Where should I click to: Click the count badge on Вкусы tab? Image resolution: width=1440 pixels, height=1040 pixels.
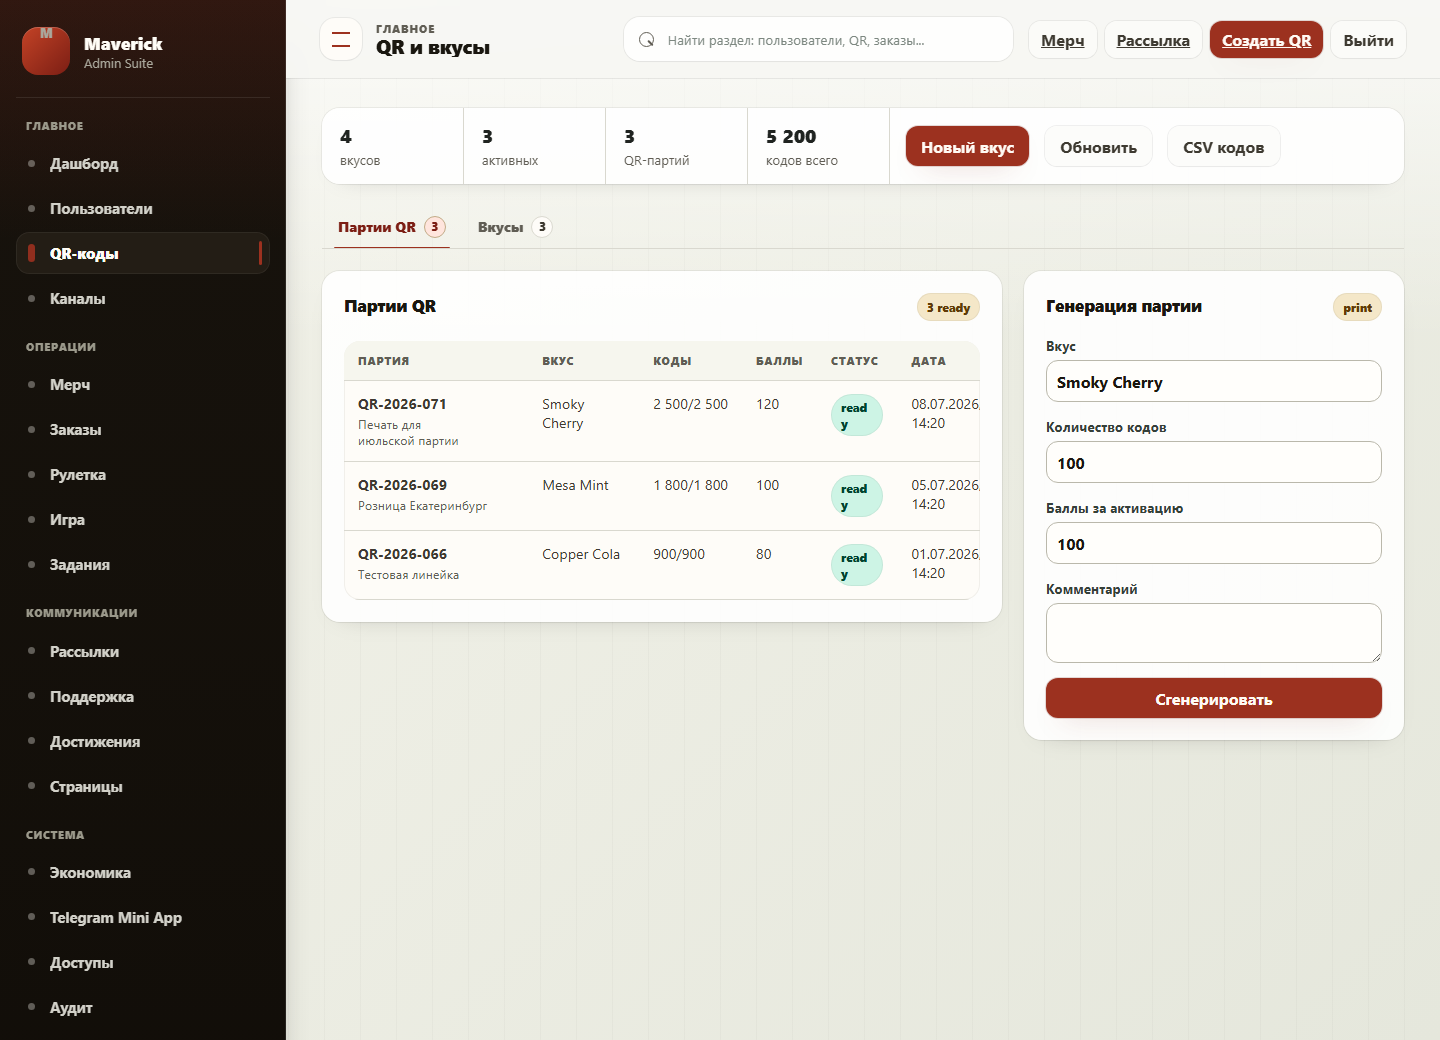[x=542, y=227]
